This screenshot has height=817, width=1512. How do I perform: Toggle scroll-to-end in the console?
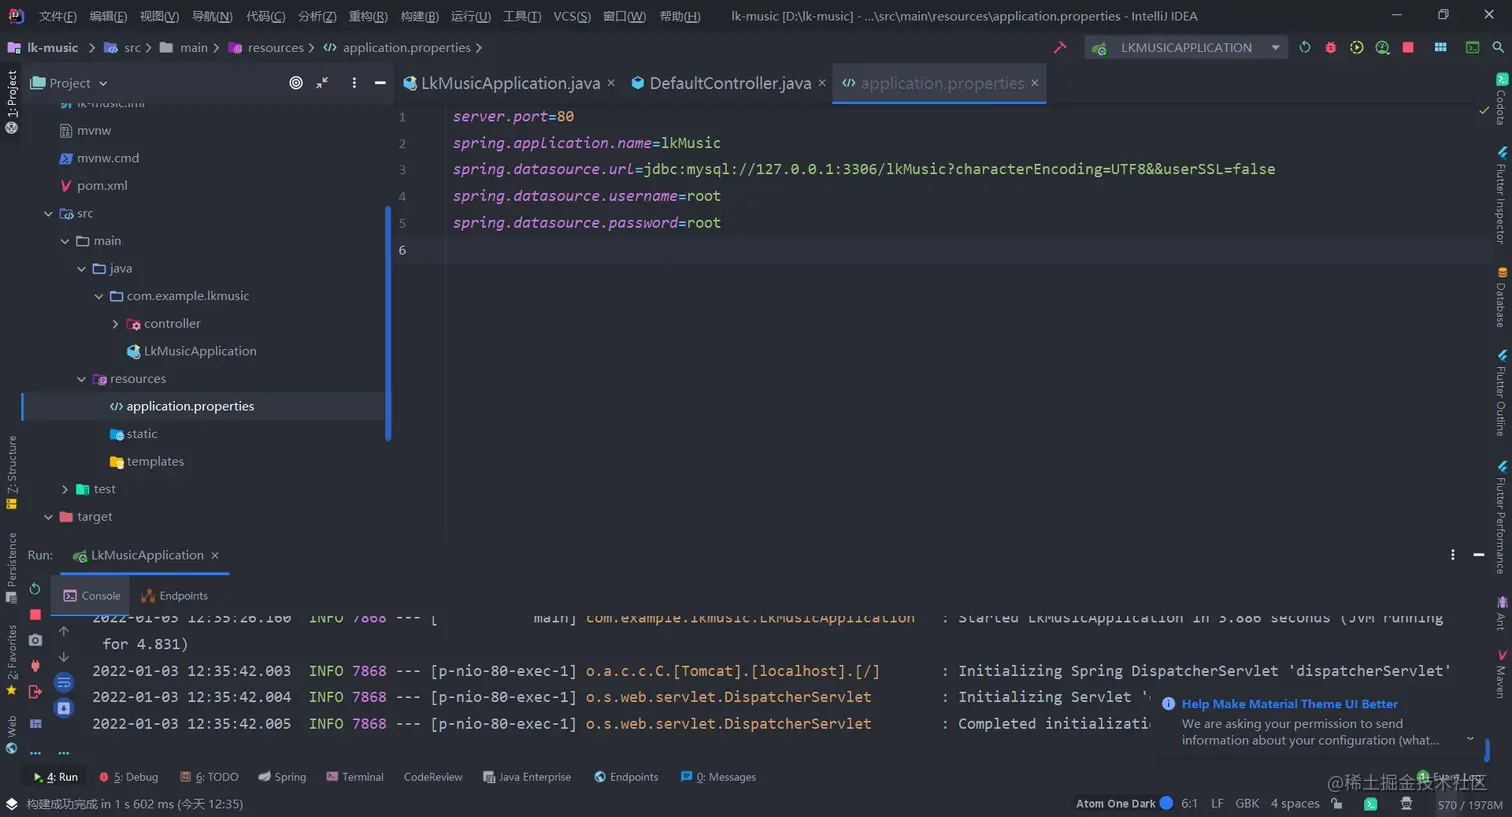pyautogui.click(x=63, y=708)
